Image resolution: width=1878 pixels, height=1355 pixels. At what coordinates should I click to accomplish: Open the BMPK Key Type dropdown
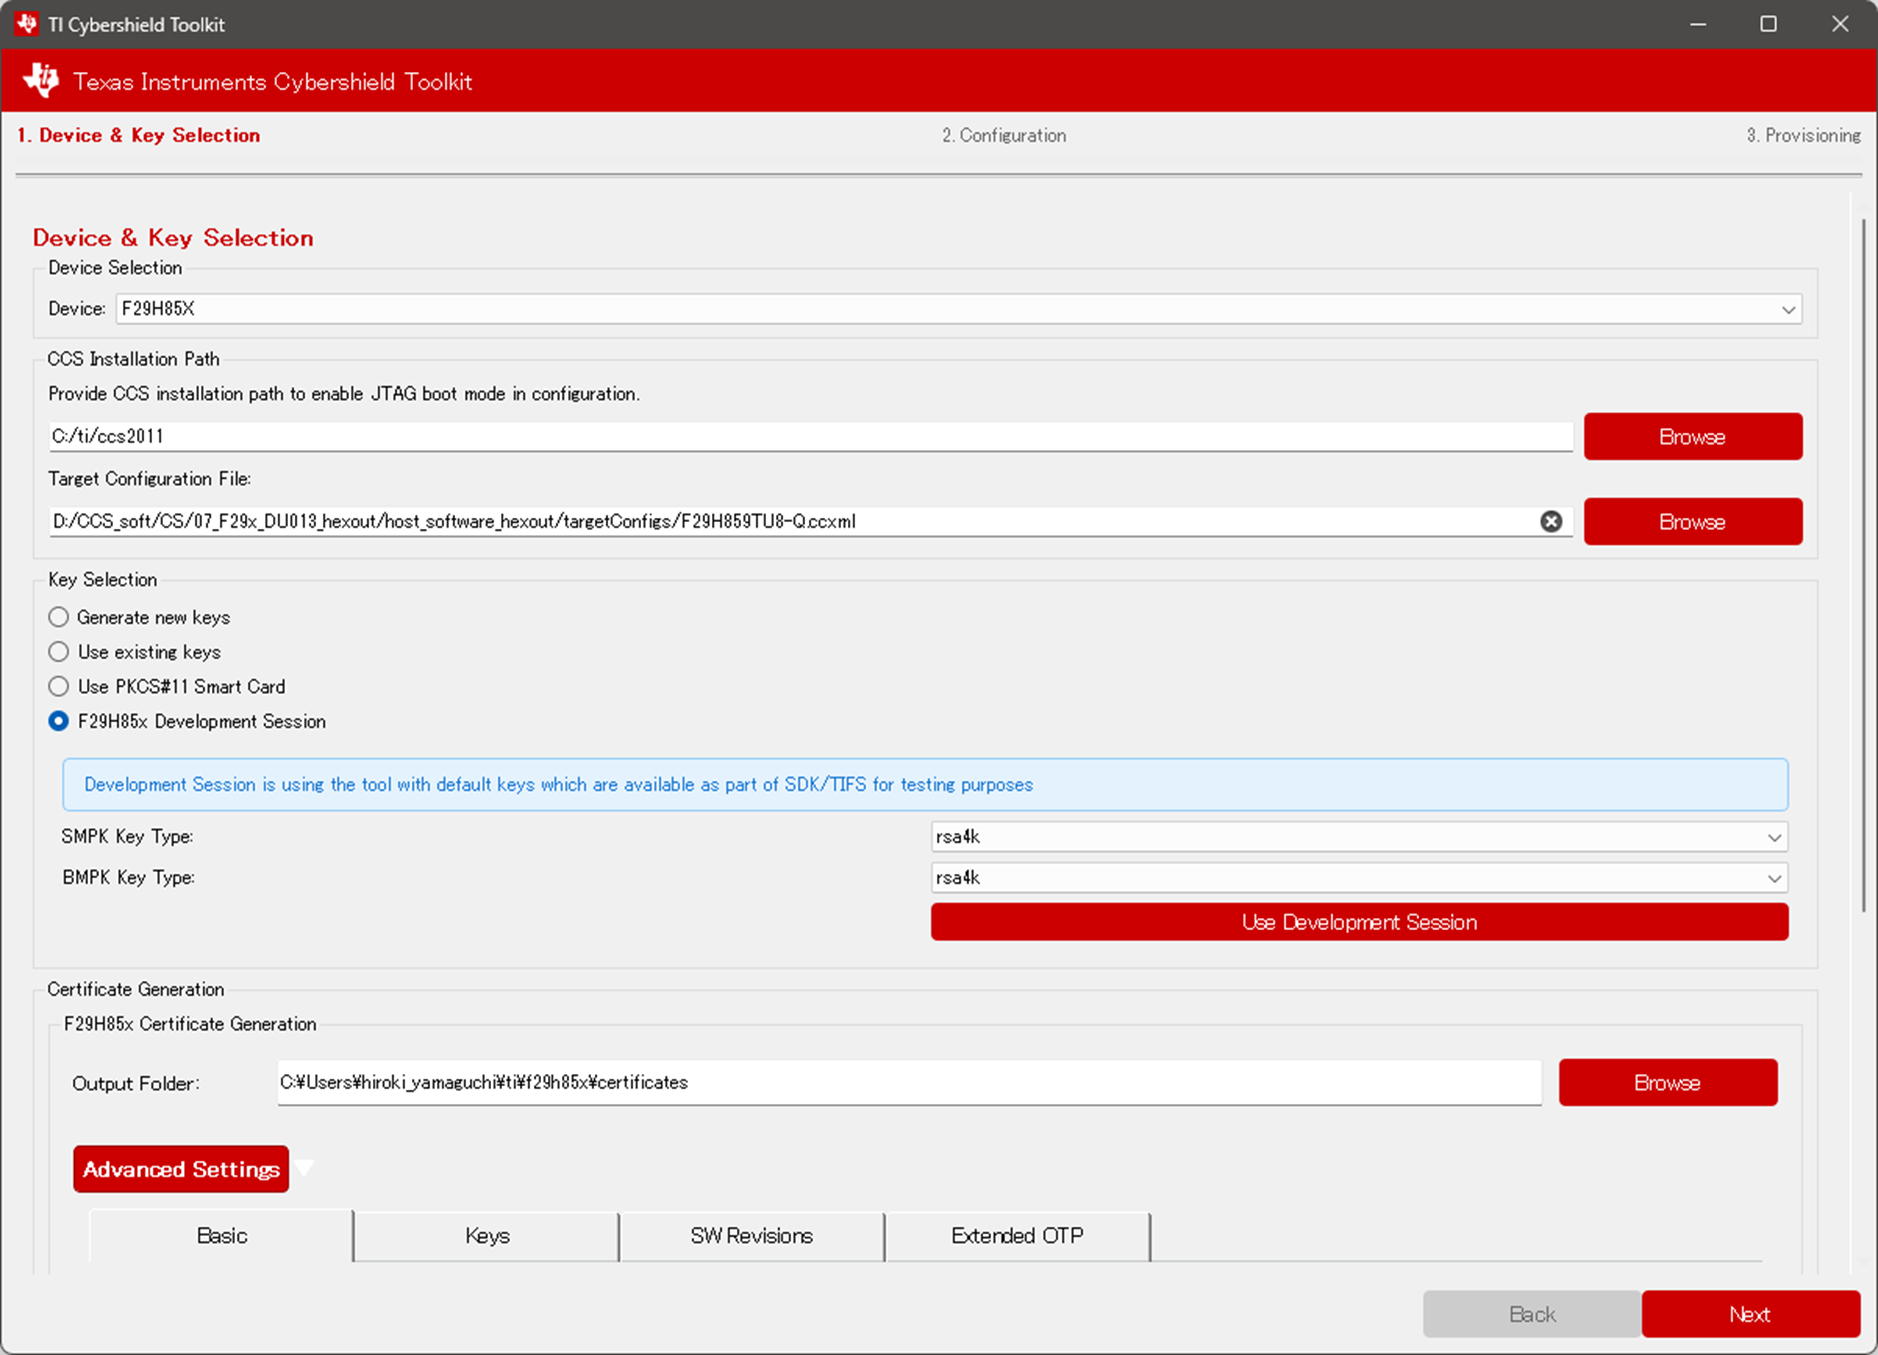tap(1359, 878)
